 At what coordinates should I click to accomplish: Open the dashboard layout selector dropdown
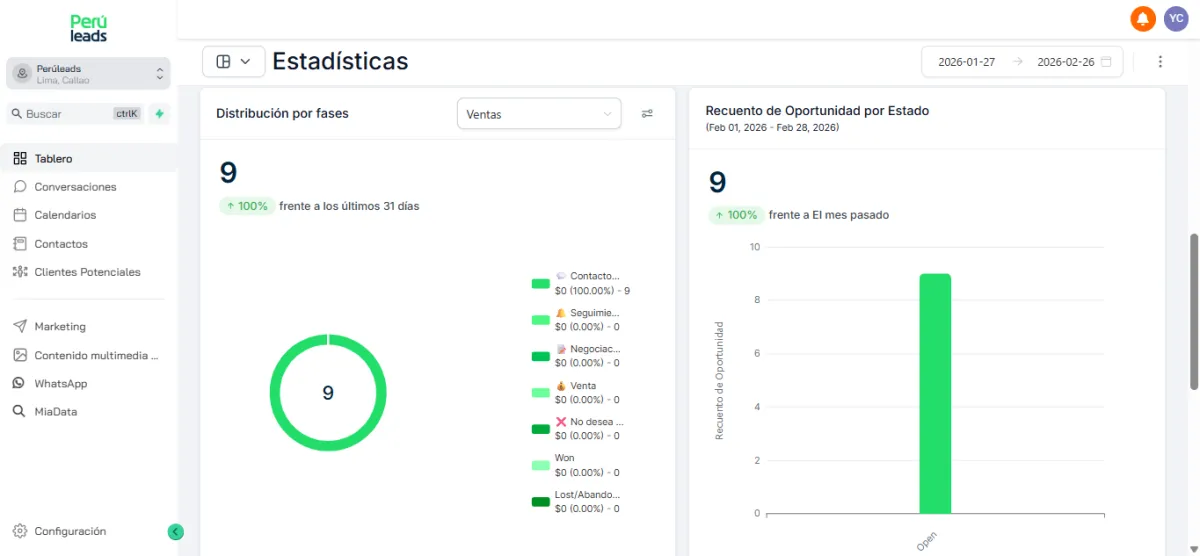pos(233,61)
